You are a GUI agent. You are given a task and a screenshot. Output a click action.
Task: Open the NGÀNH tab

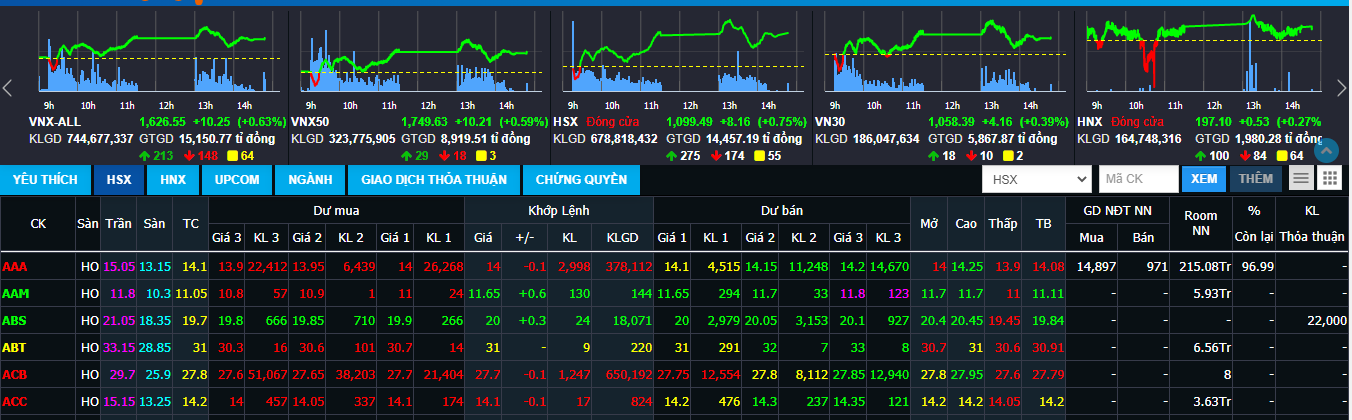pos(310,180)
